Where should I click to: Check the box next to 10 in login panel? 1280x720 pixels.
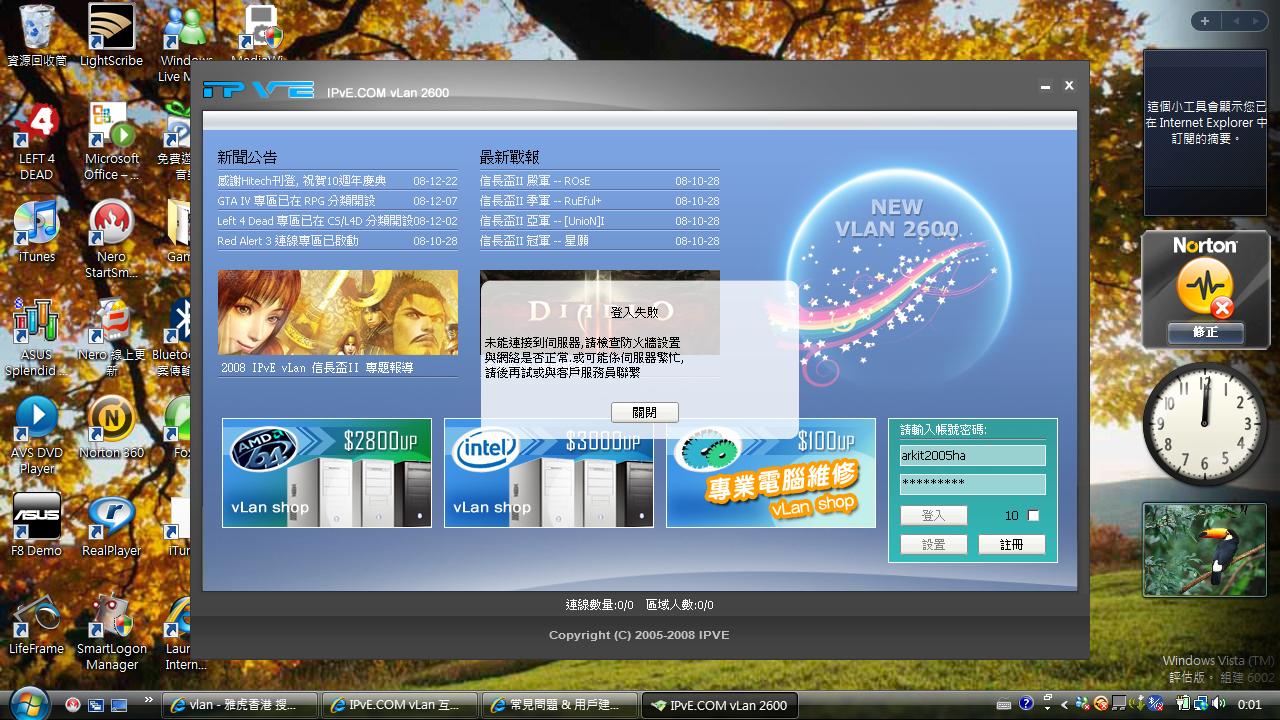(1033, 515)
